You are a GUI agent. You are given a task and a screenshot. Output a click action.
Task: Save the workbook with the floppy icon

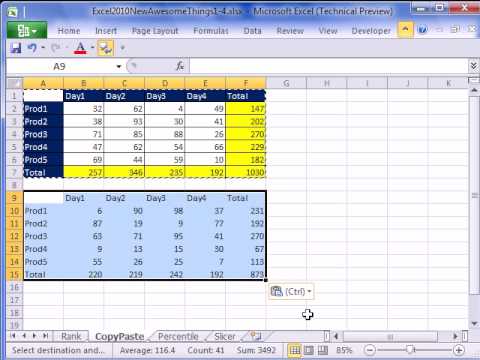[x=16, y=48]
